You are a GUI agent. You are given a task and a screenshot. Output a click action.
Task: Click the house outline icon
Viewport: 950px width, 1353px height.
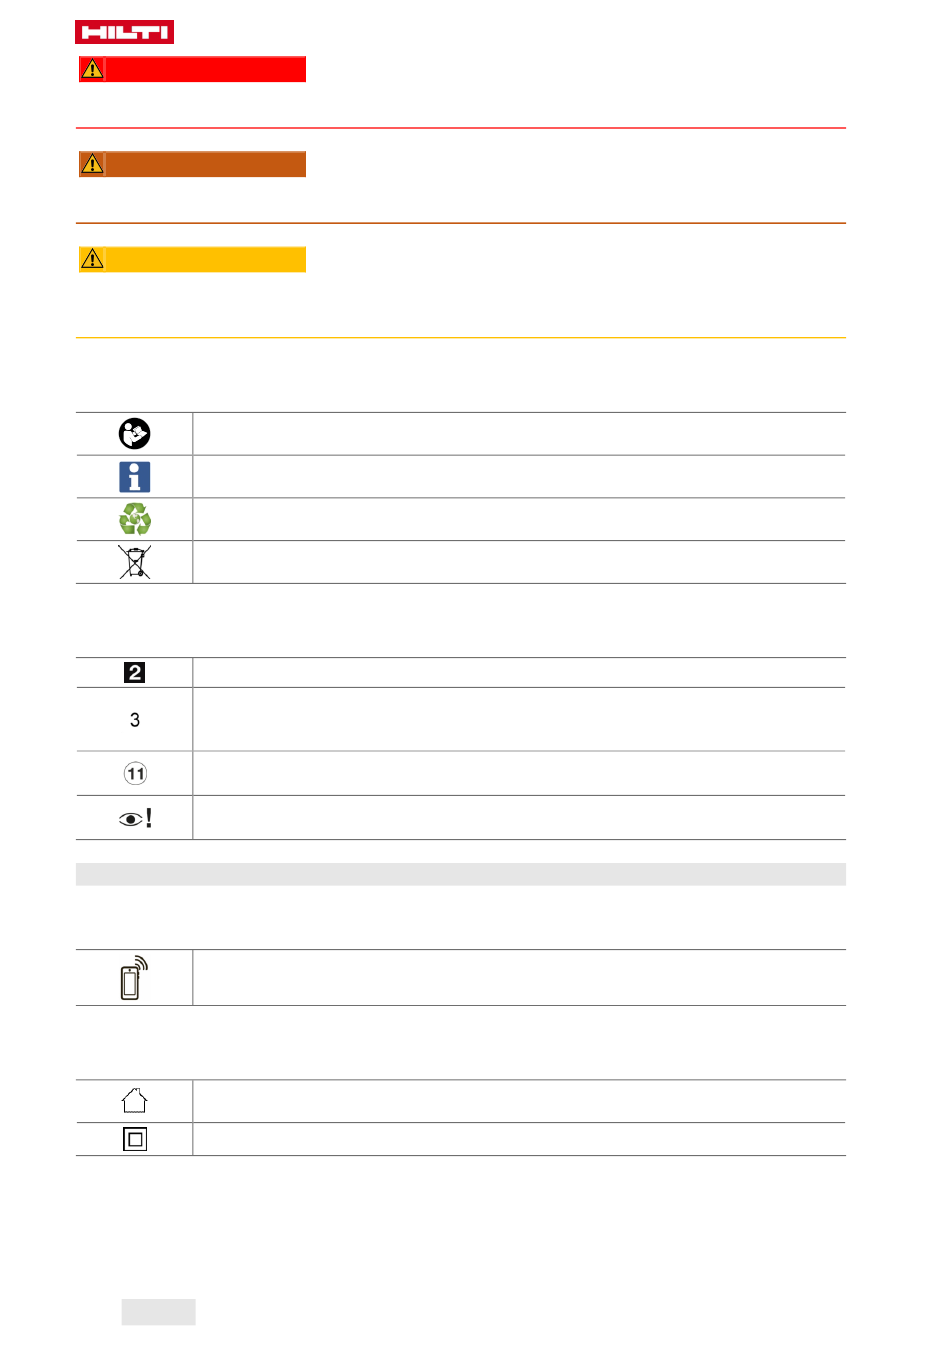tap(134, 1101)
